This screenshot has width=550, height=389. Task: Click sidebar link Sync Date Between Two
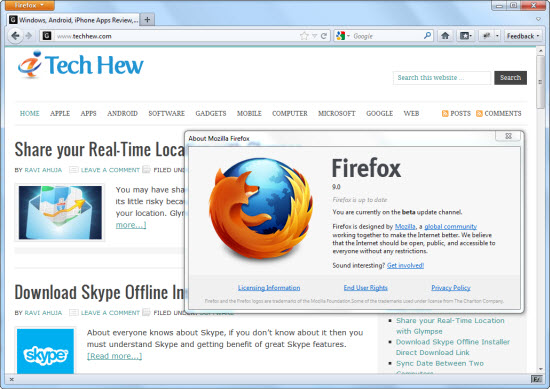click(440, 363)
